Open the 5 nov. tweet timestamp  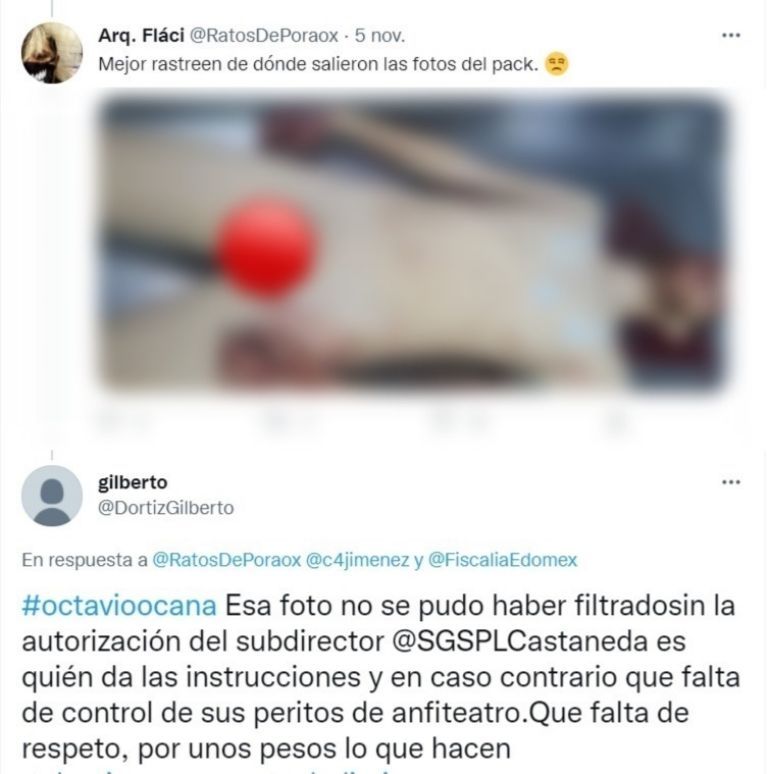[380, 36]
